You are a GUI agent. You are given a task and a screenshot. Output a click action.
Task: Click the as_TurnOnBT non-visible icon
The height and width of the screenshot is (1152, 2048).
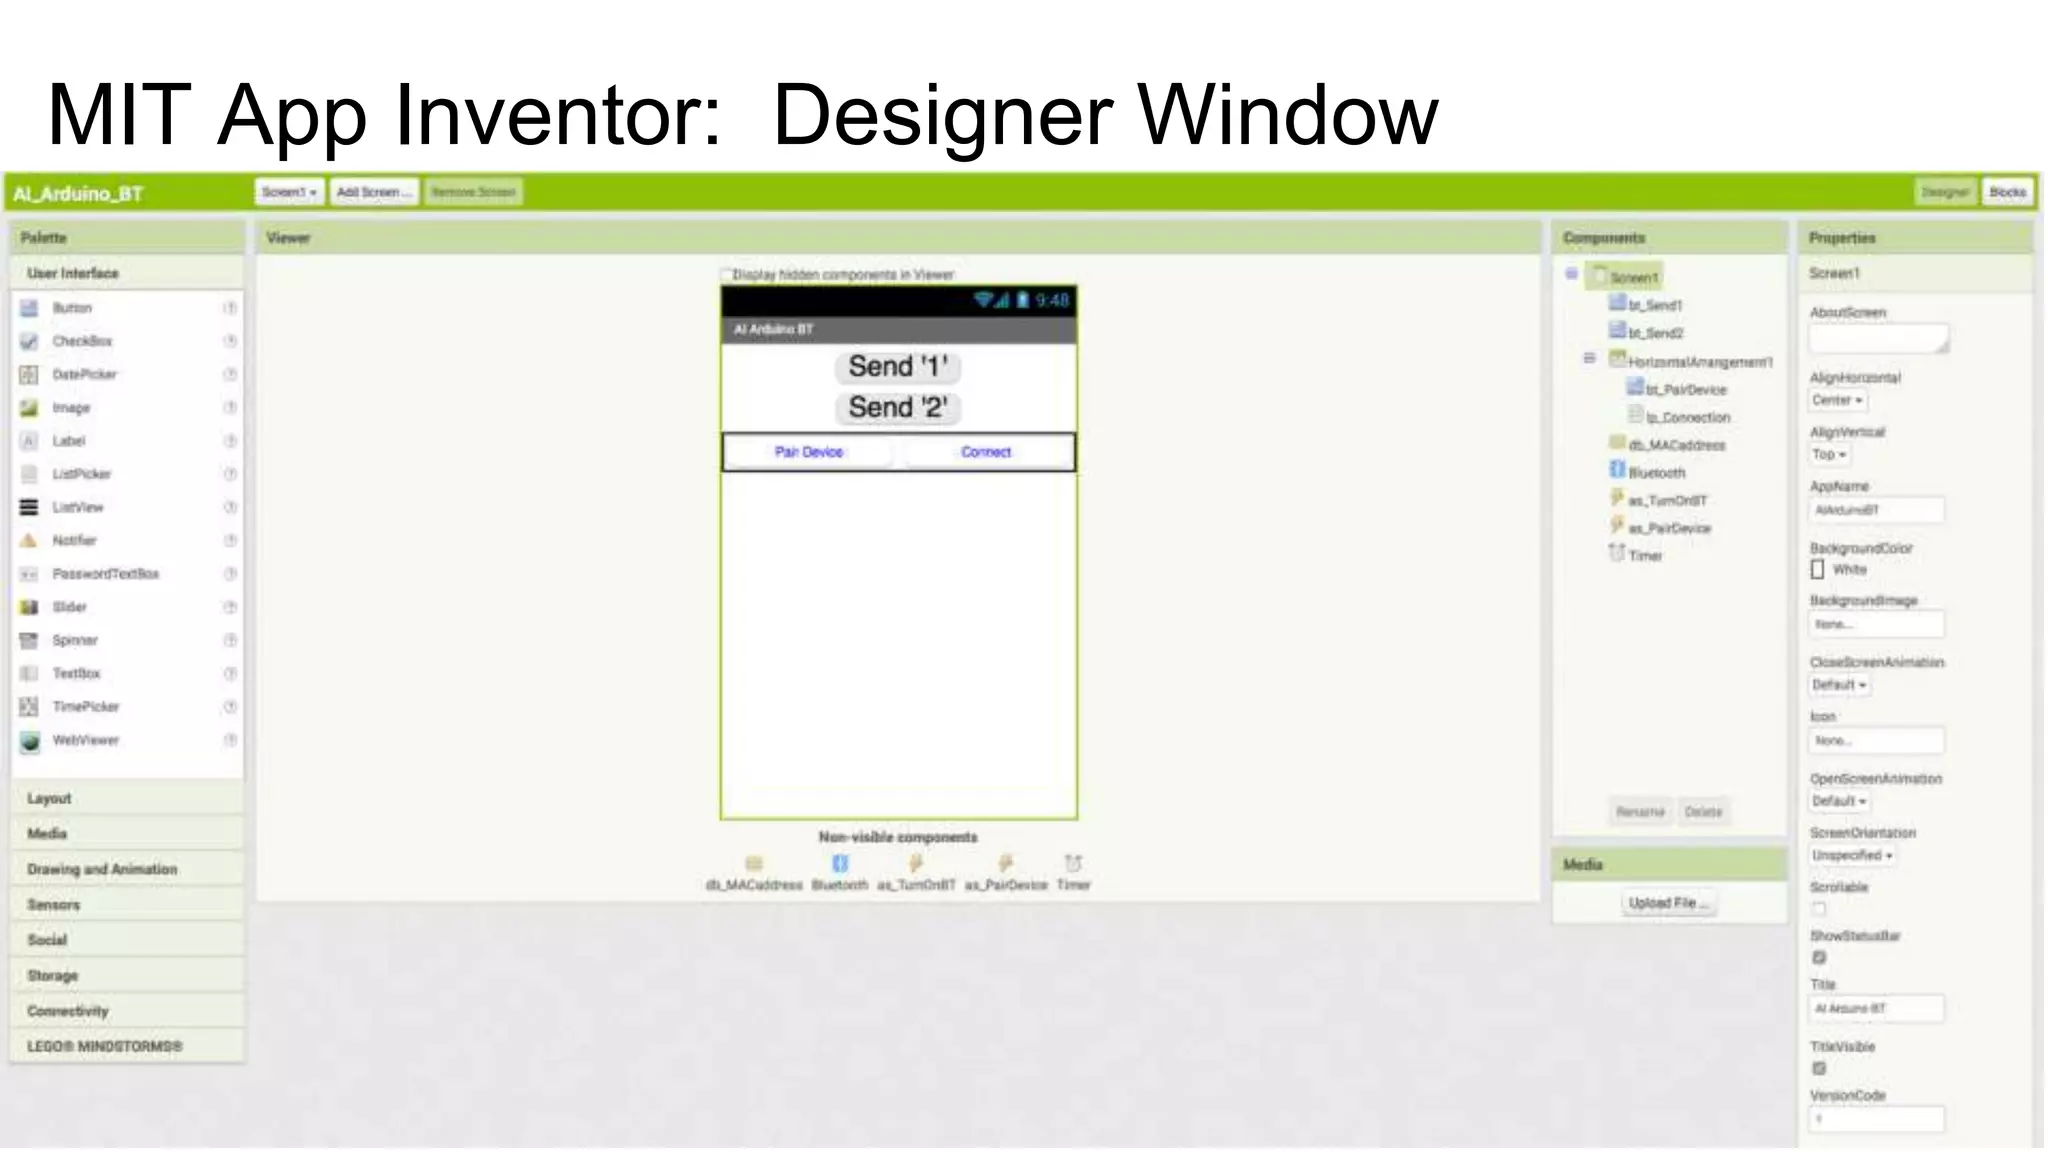click(915, 863)
